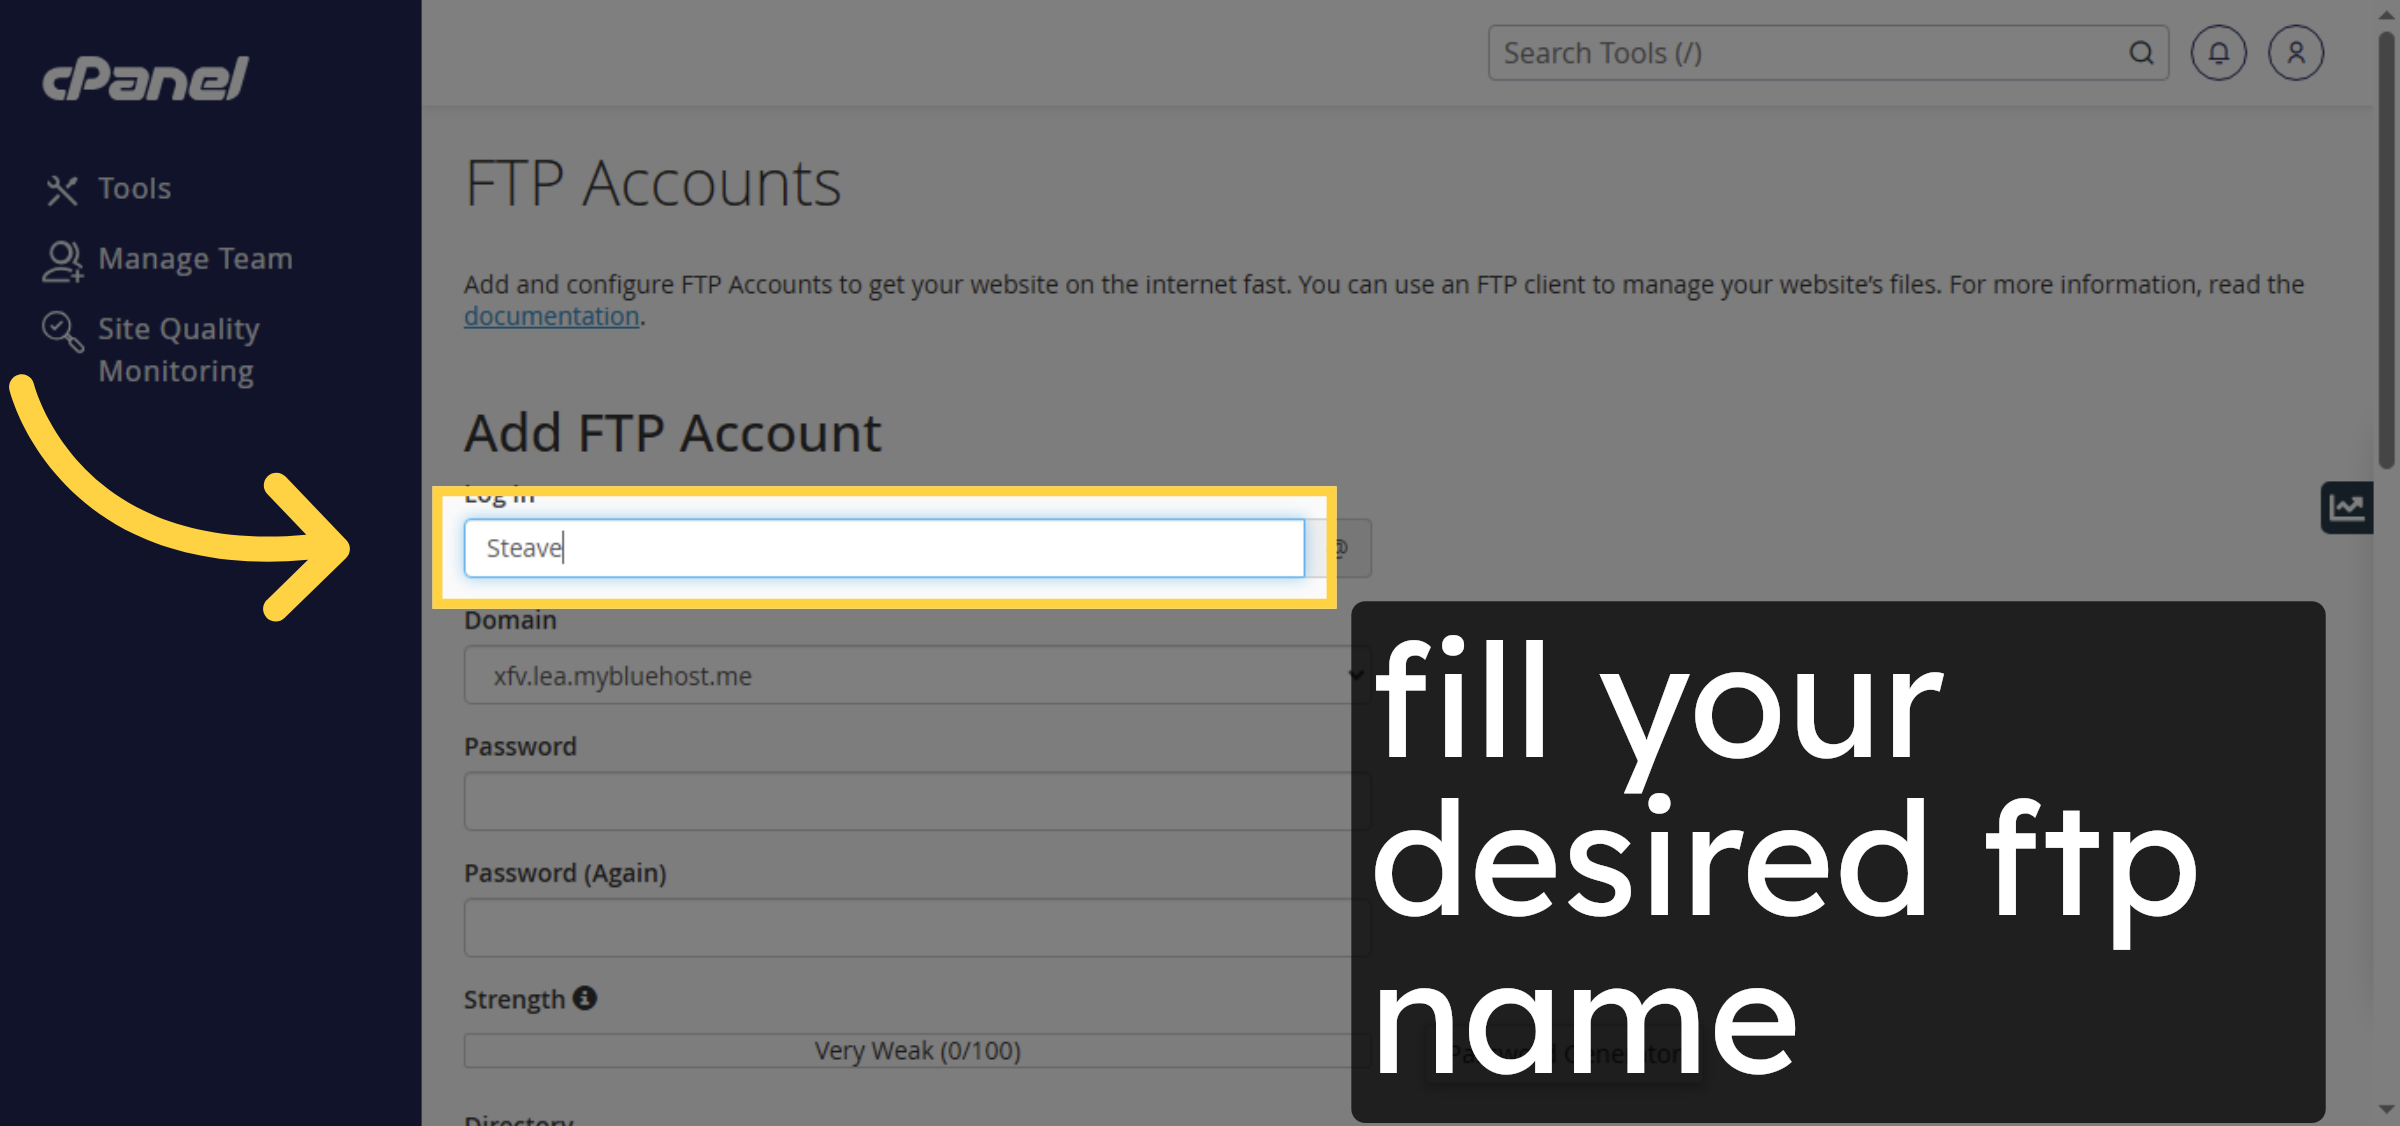
Task: Click the Very Weak strength meter
Action: (x=915, y=1050)
